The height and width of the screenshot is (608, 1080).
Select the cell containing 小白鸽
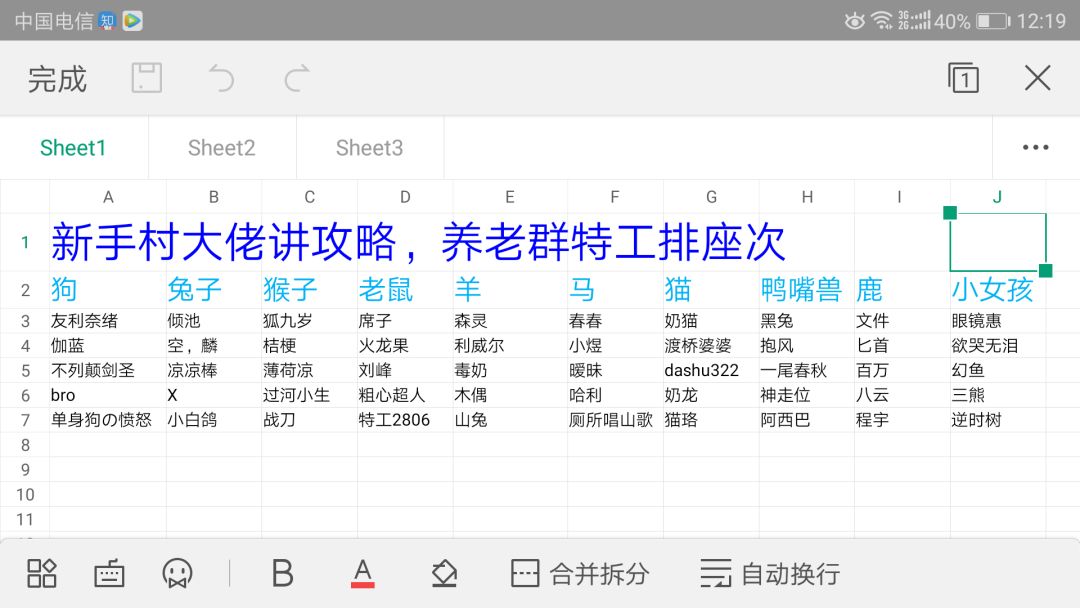pyautogui.click(x=214, y=420)
